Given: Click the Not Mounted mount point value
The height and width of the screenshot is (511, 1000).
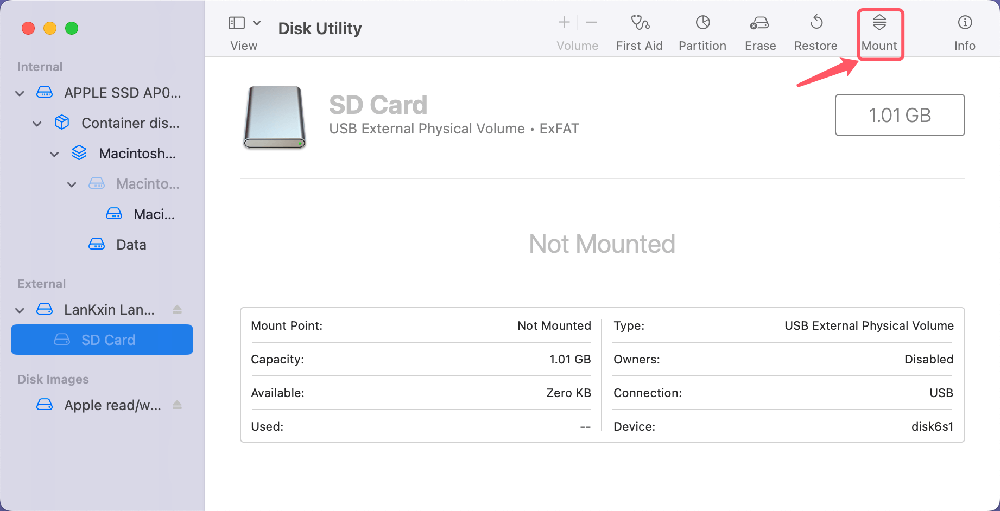Looking at the screenshot, I should pyautogui.click(x=554, y=326).
